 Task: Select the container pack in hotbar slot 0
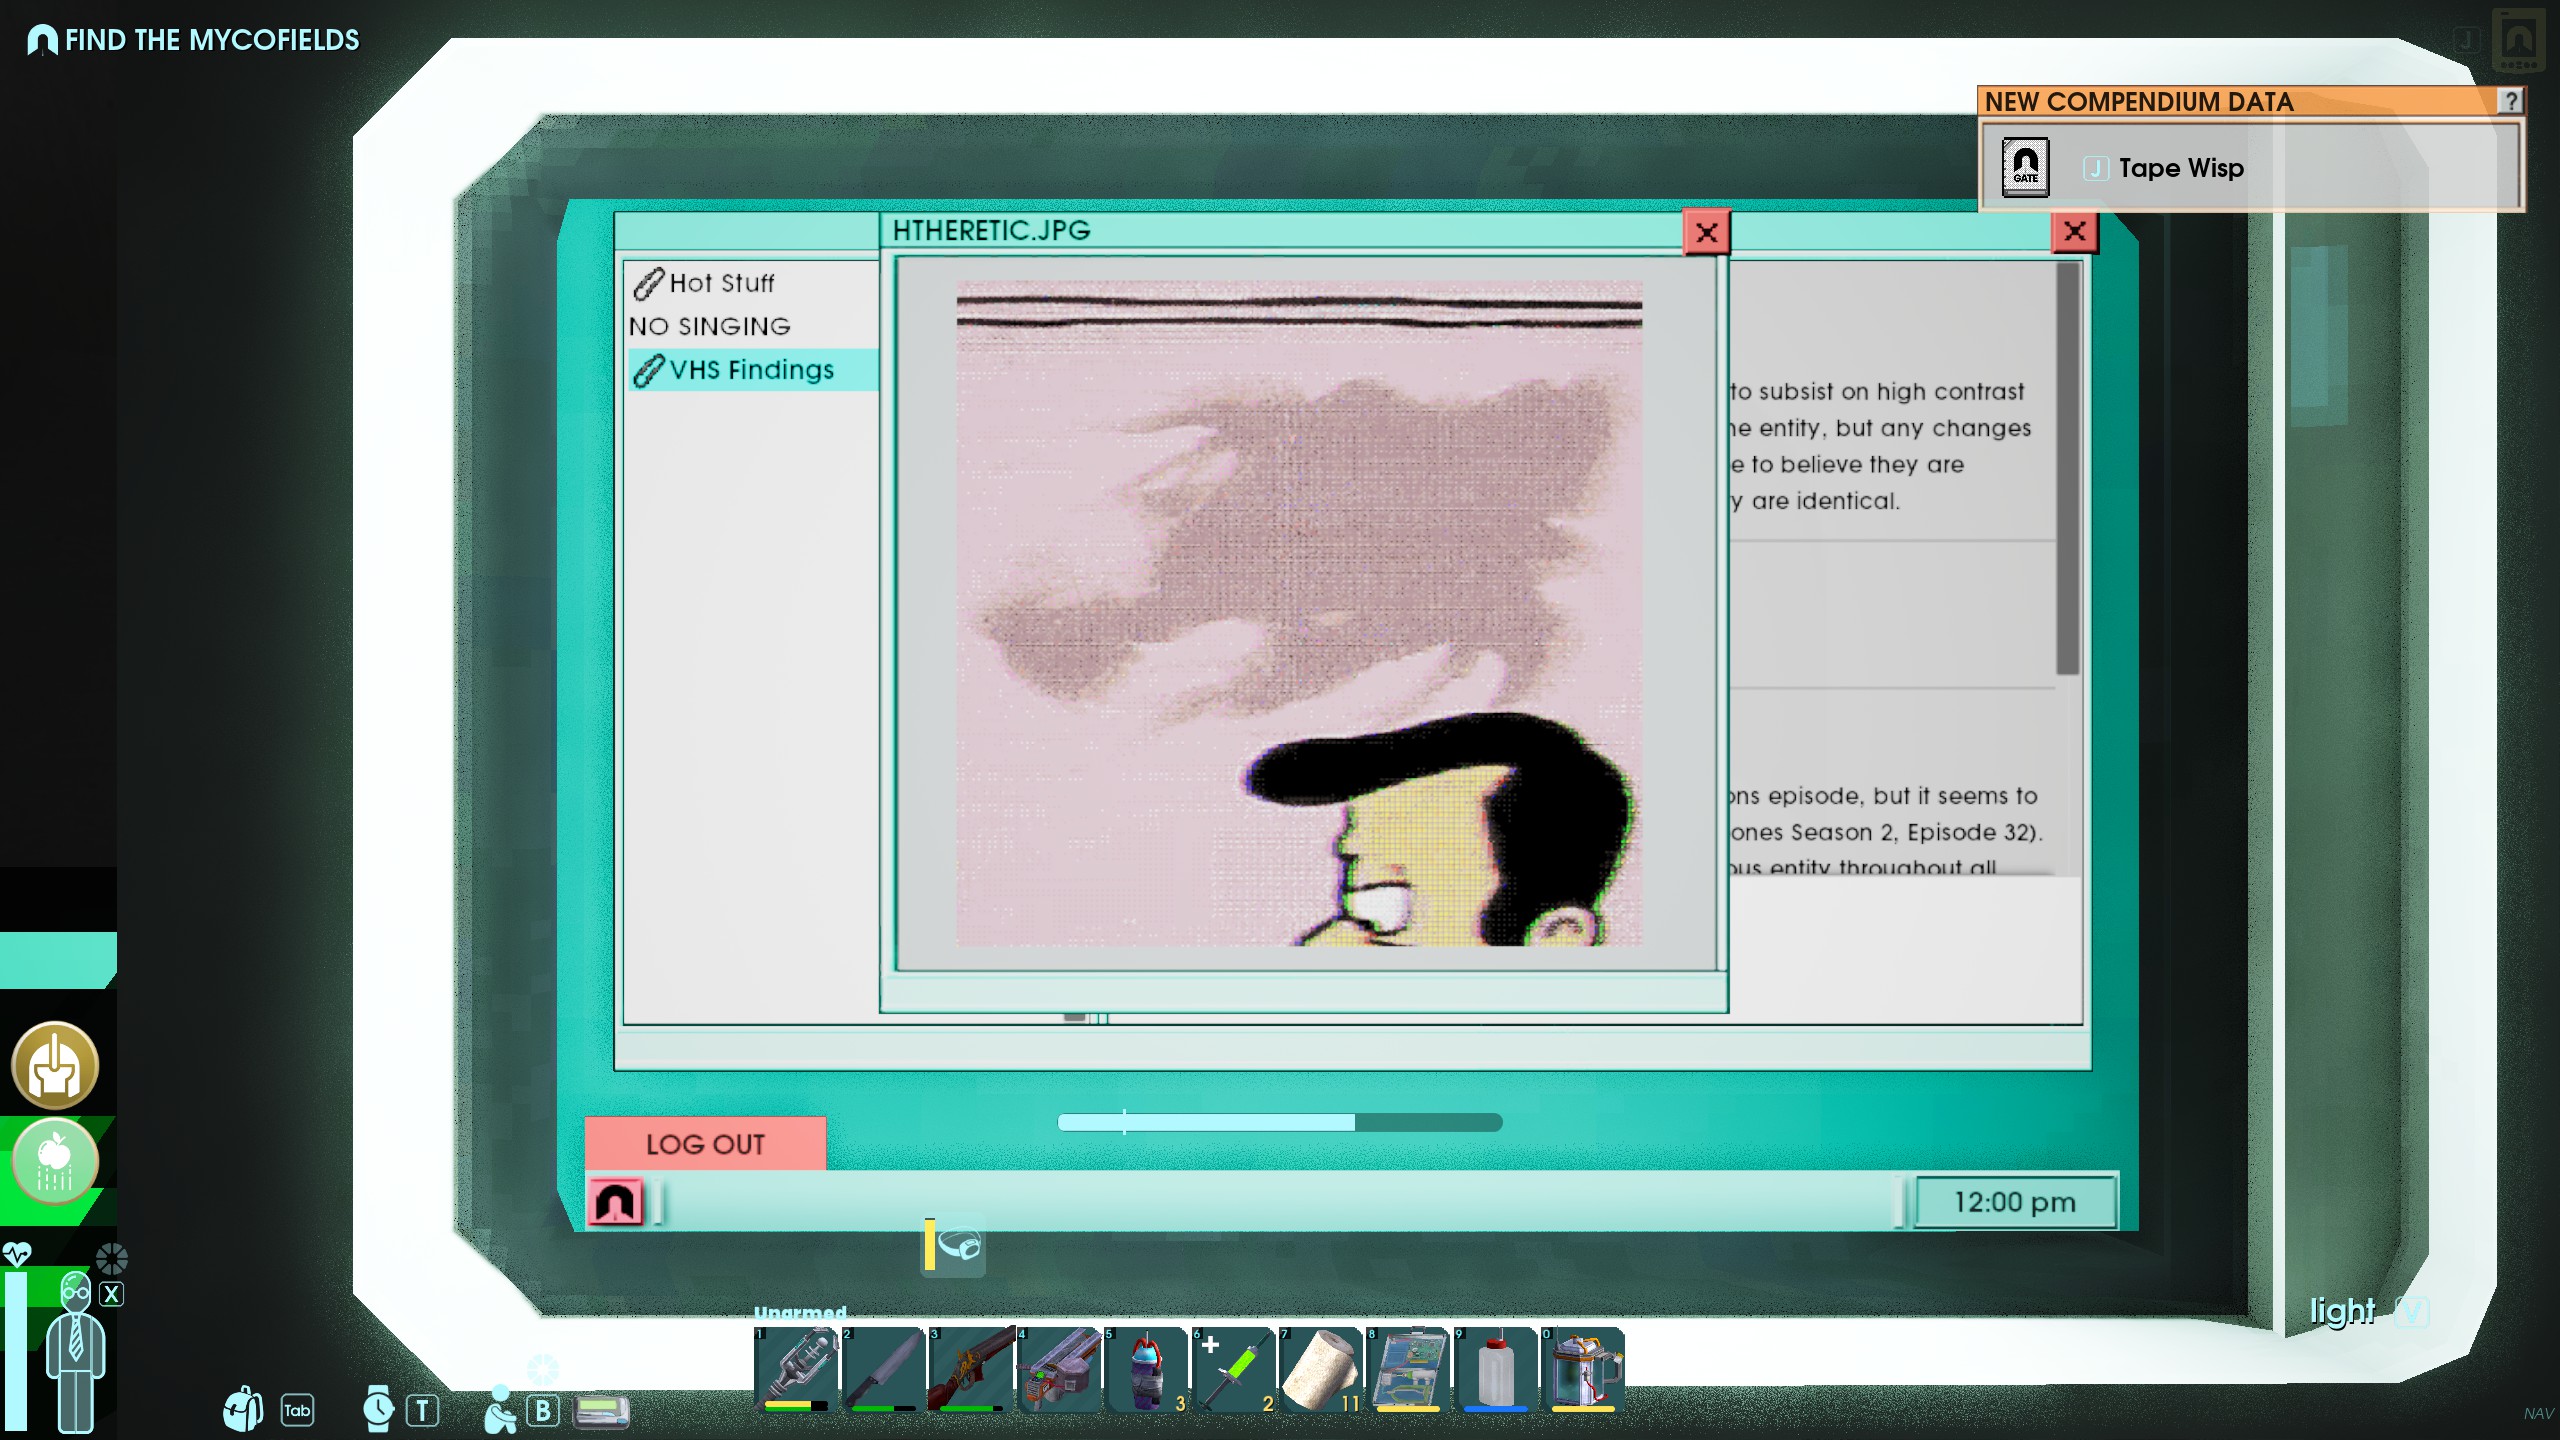tap(1583, 1369)
